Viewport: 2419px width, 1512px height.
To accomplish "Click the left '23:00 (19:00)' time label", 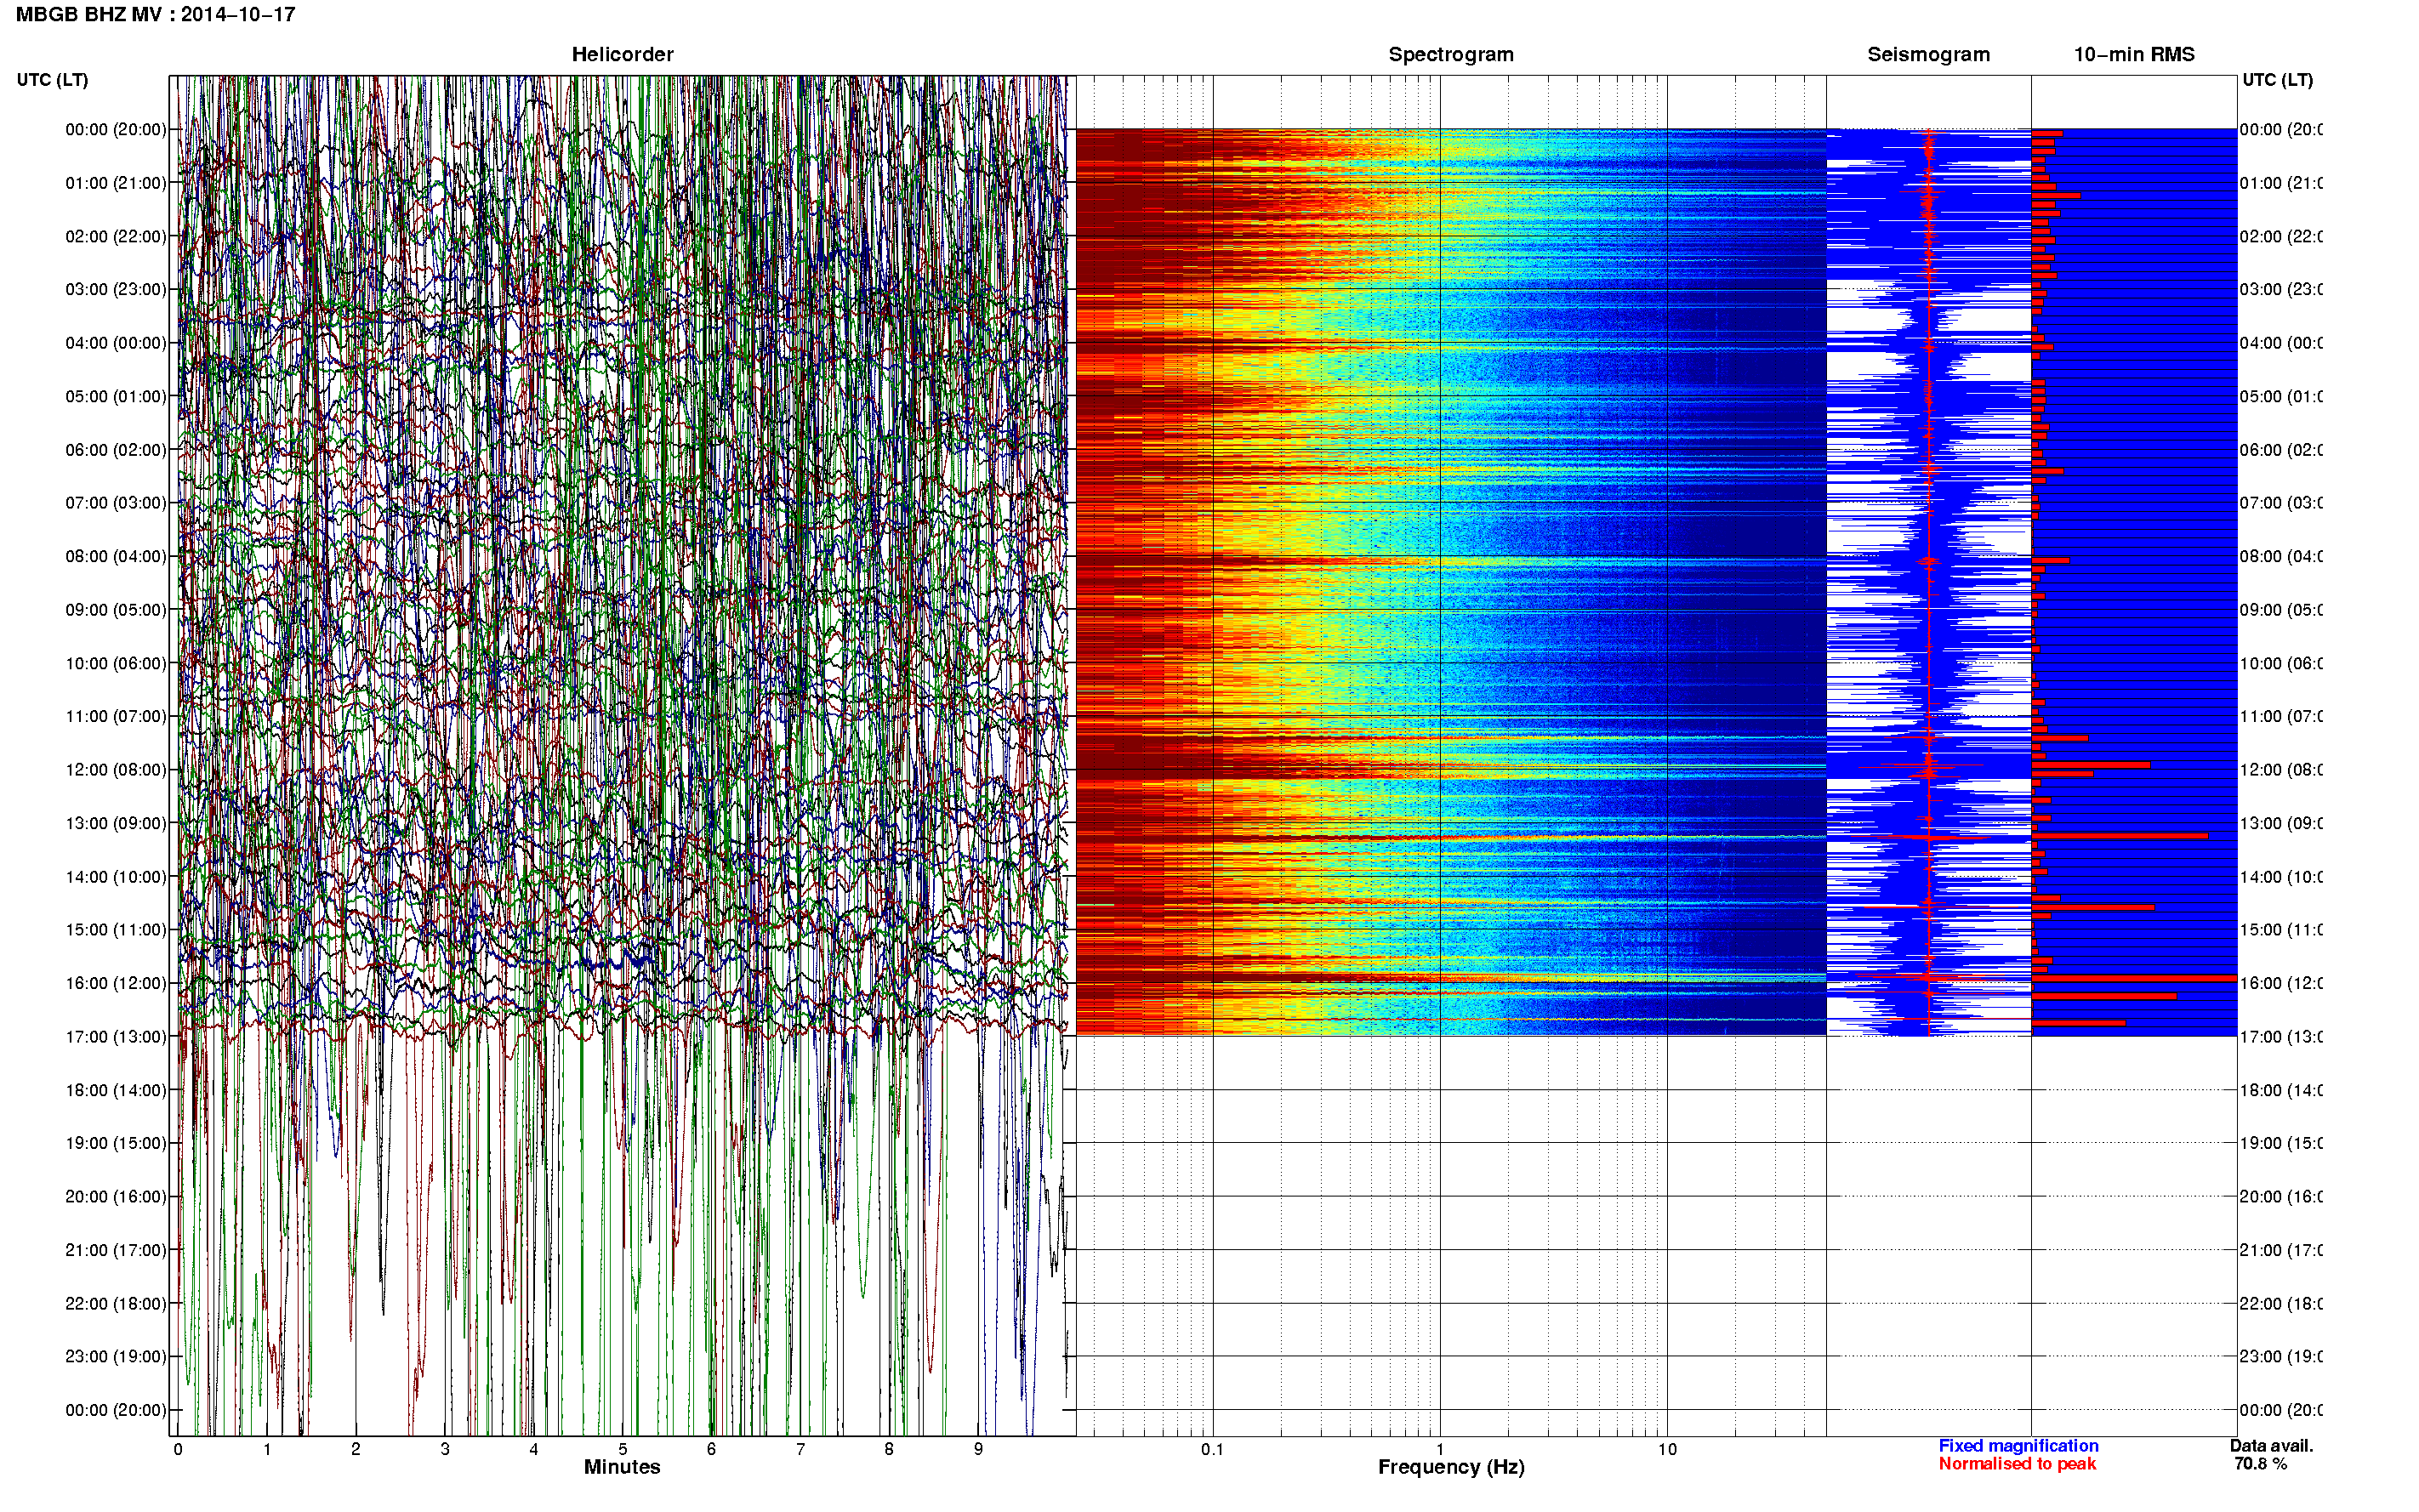I will point(116,1357).
